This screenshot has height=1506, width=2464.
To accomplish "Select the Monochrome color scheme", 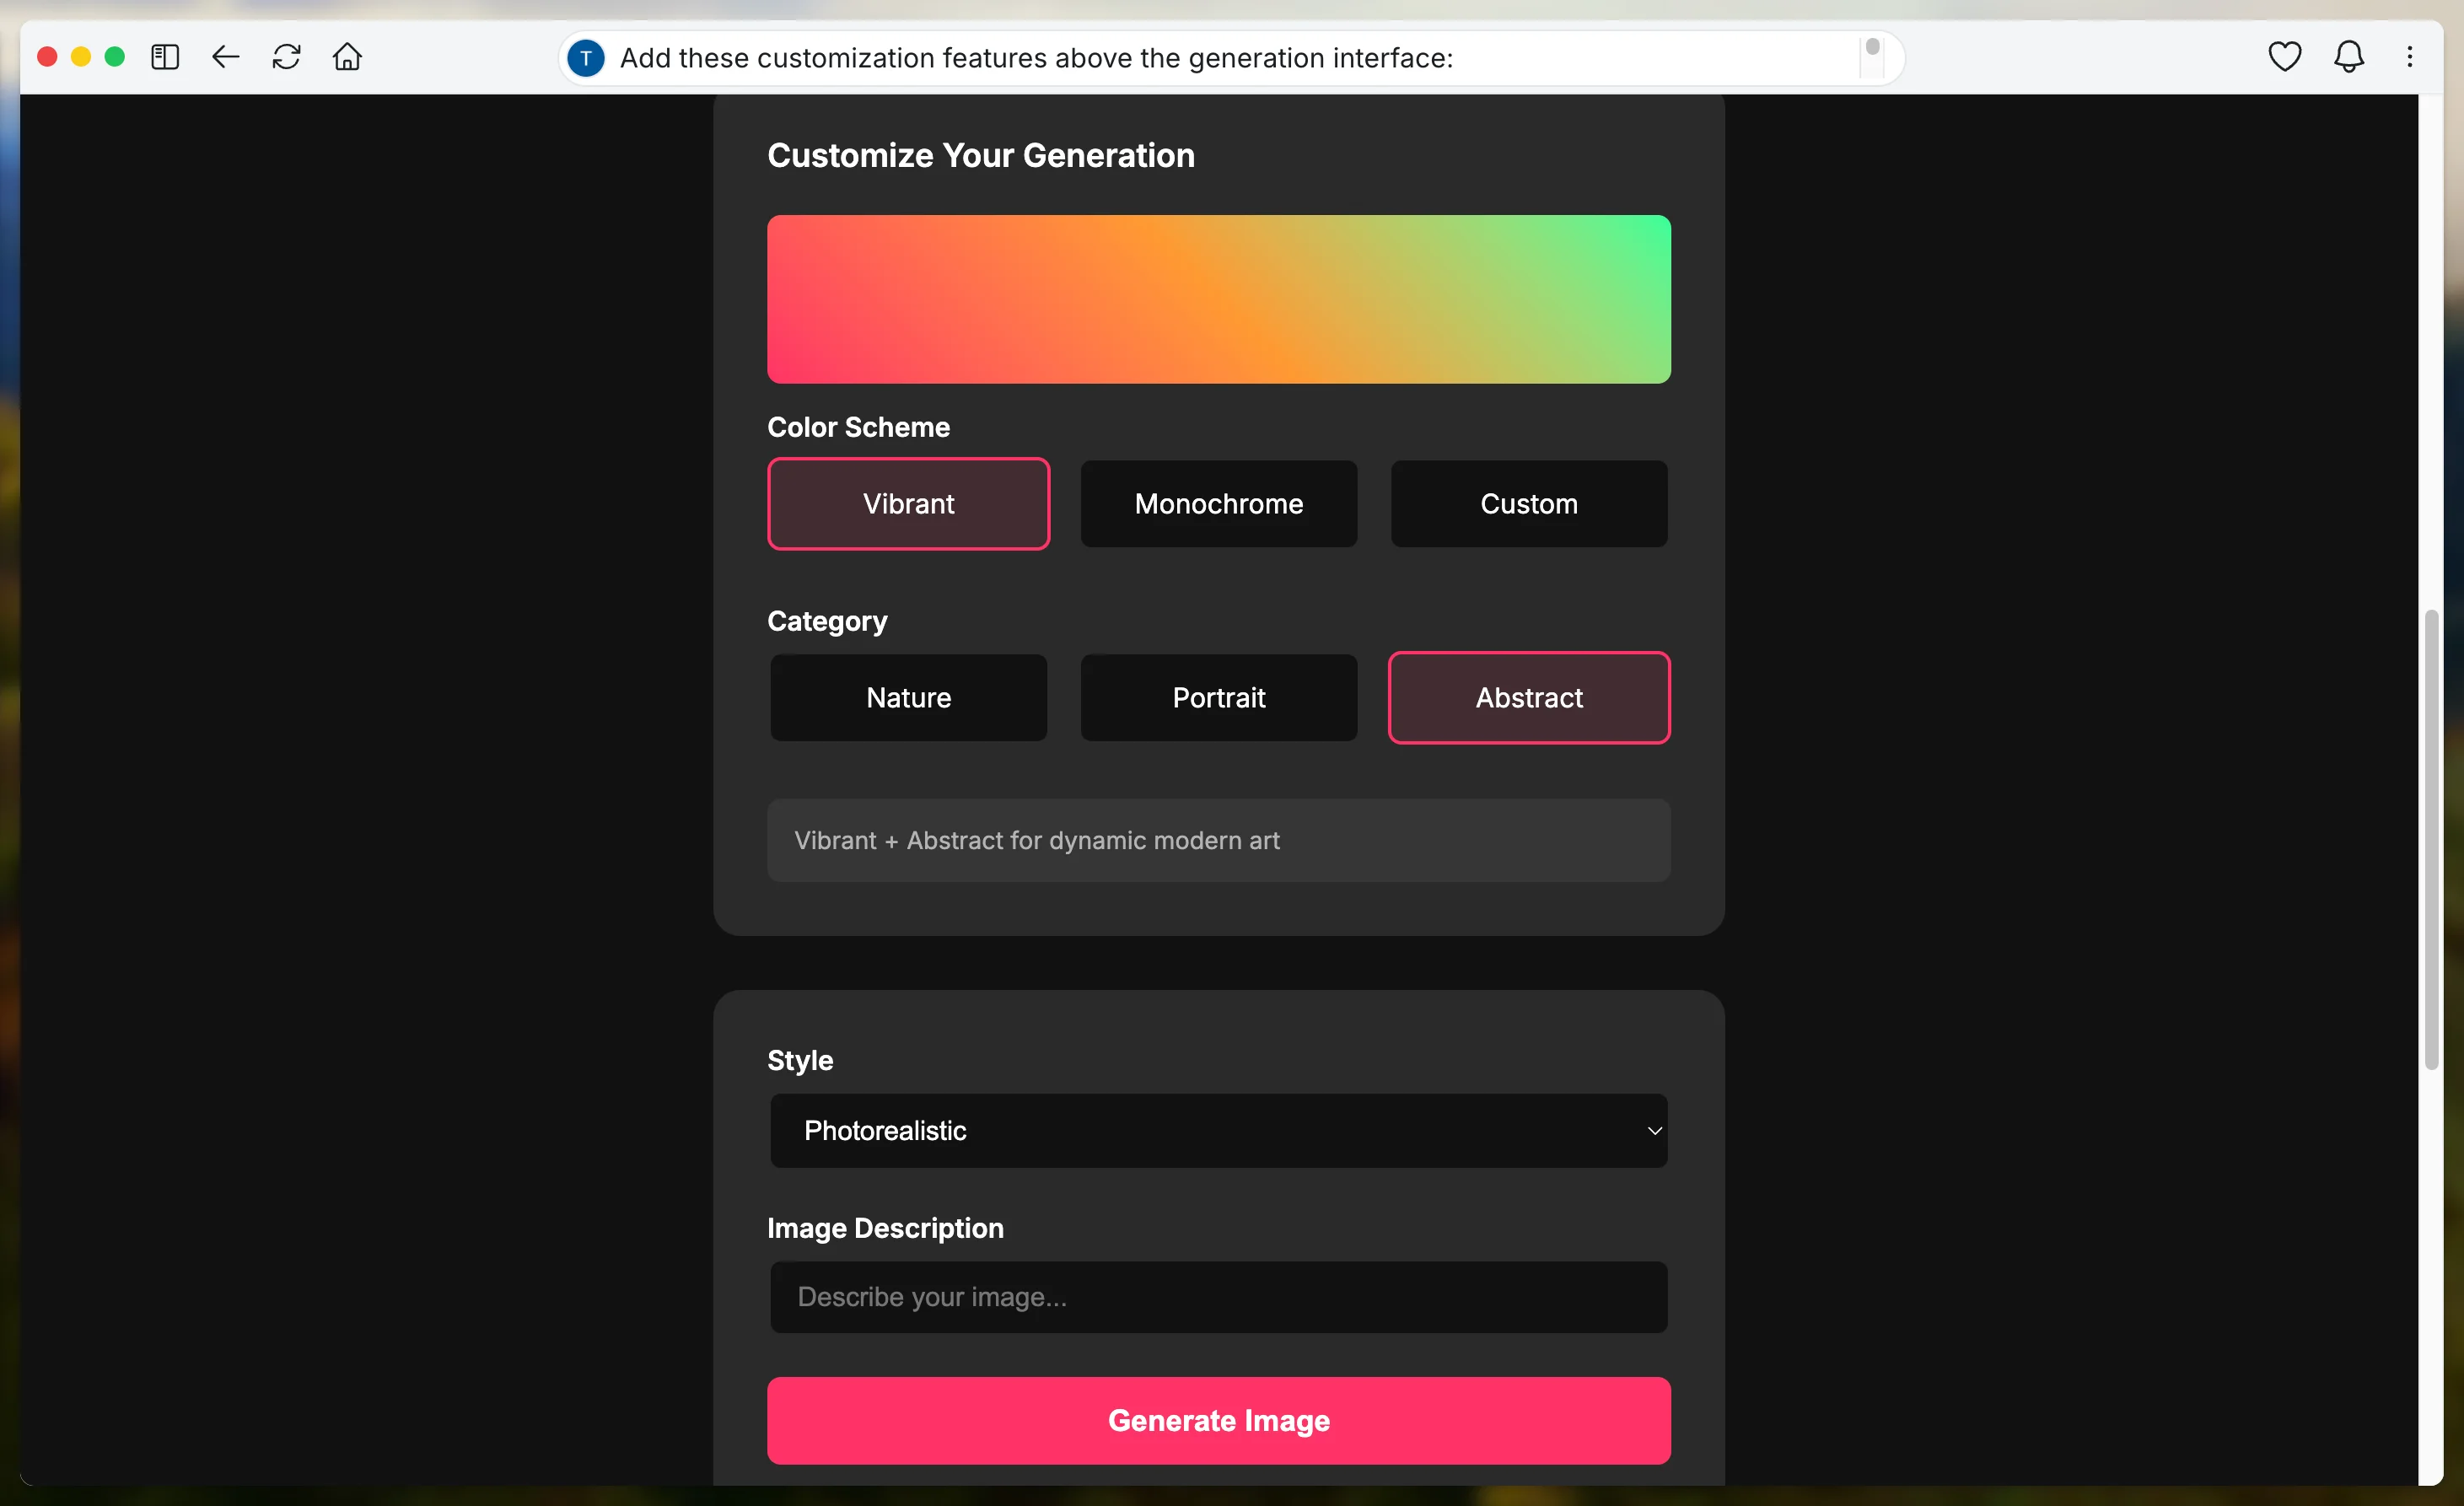I will coord(1218,504).
